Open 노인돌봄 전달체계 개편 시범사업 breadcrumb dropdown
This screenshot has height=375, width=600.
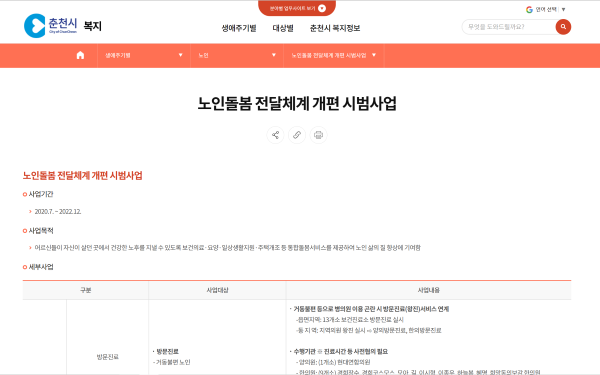pos(333,55)
